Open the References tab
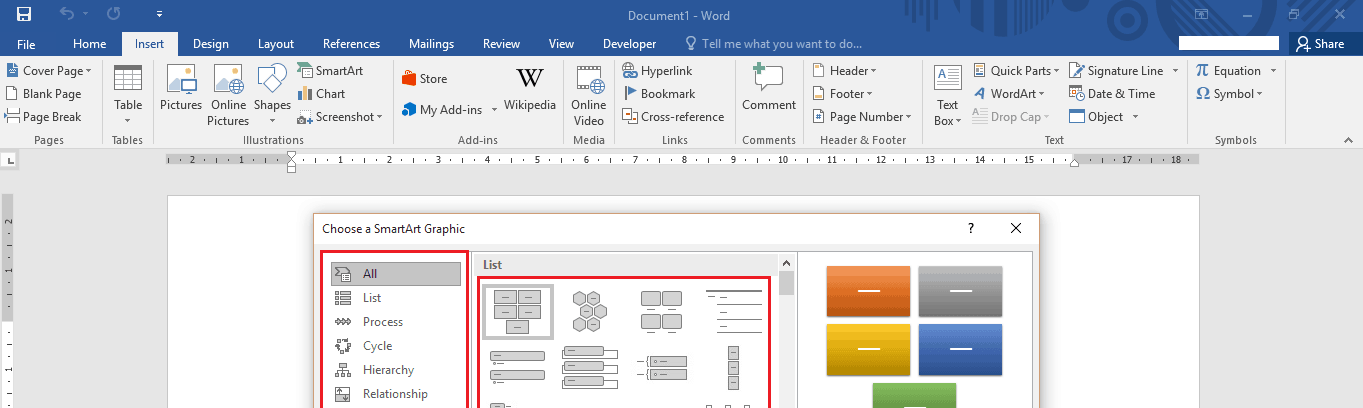The width and height of the screenshot is (1363, 408). (x=351, y=44)
